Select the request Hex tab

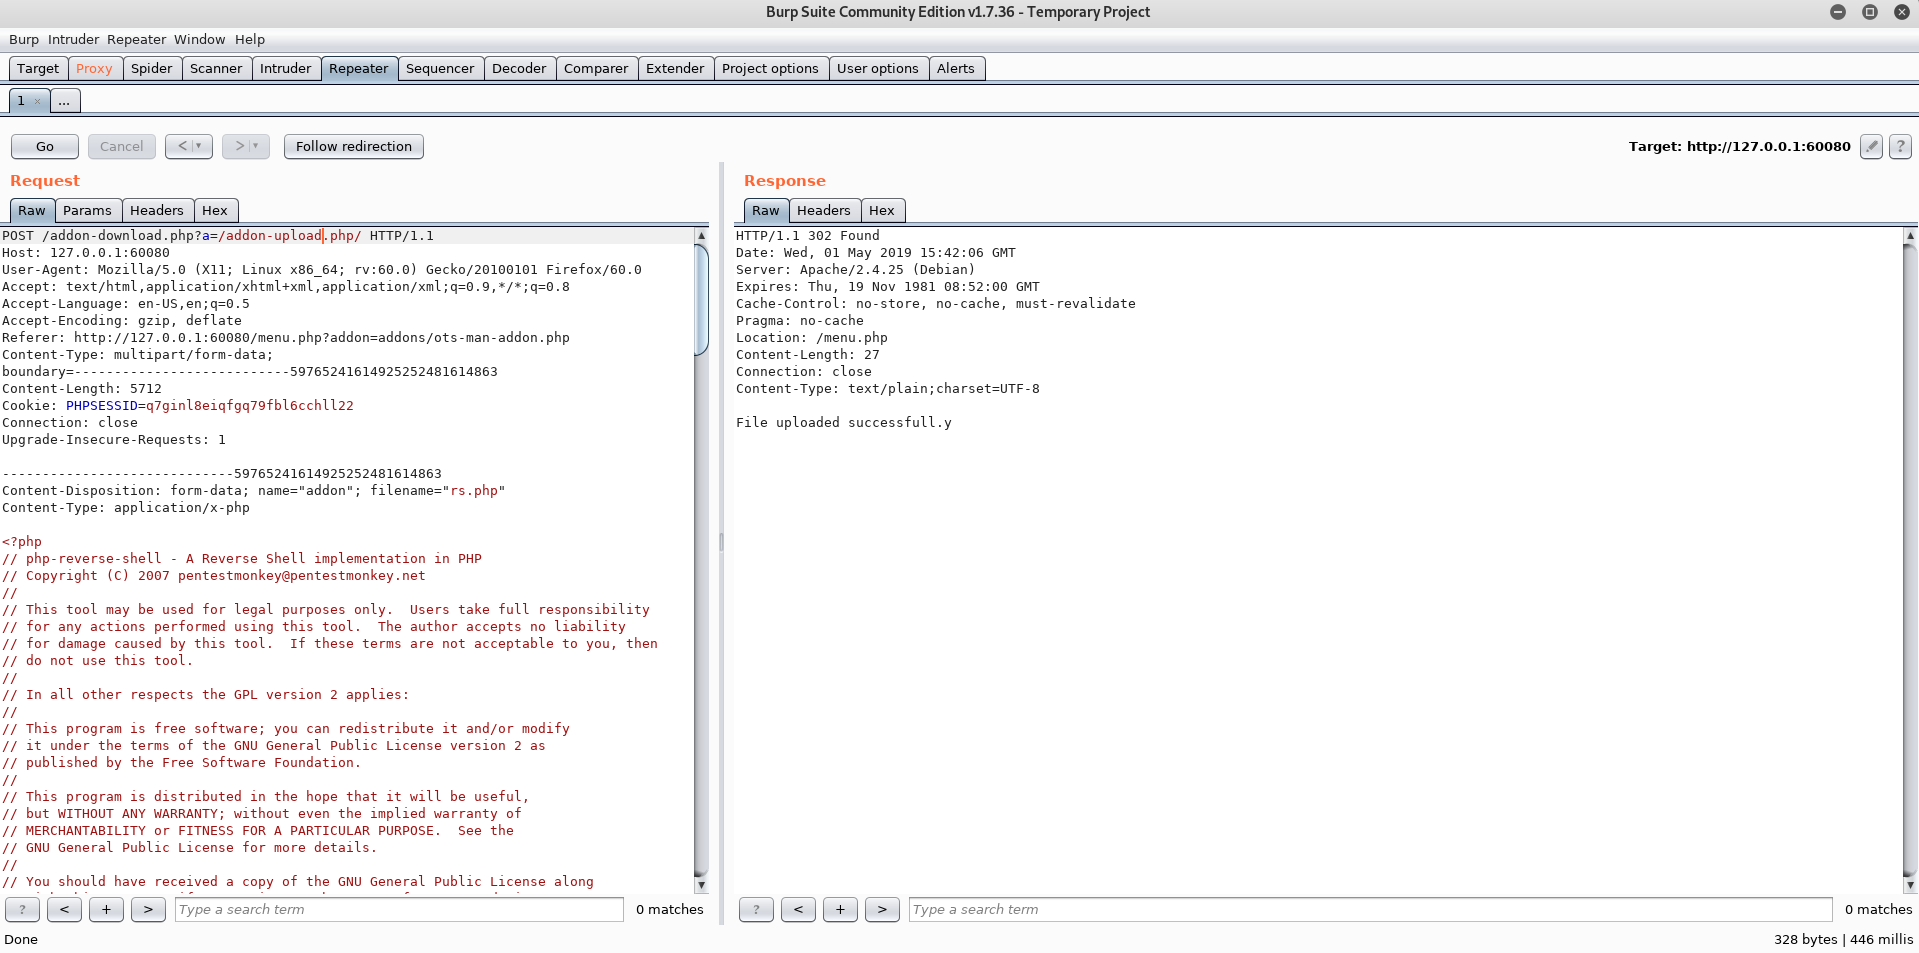tap(215, 210)
